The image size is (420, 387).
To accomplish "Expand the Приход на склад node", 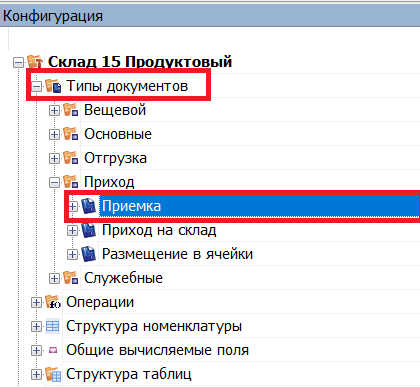I will 72,230.
